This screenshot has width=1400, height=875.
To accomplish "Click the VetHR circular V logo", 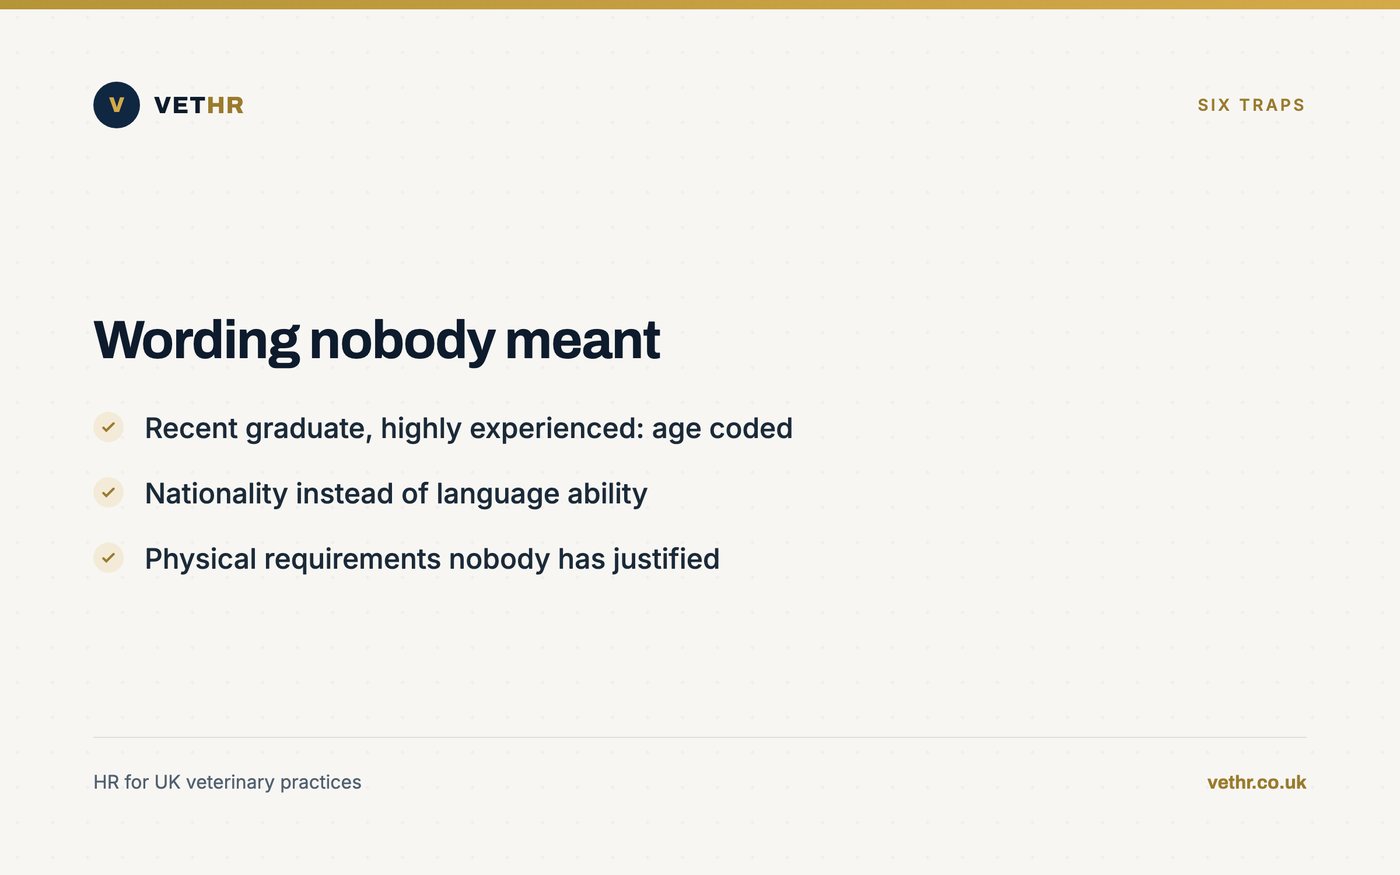I will (x=116, y=105).
